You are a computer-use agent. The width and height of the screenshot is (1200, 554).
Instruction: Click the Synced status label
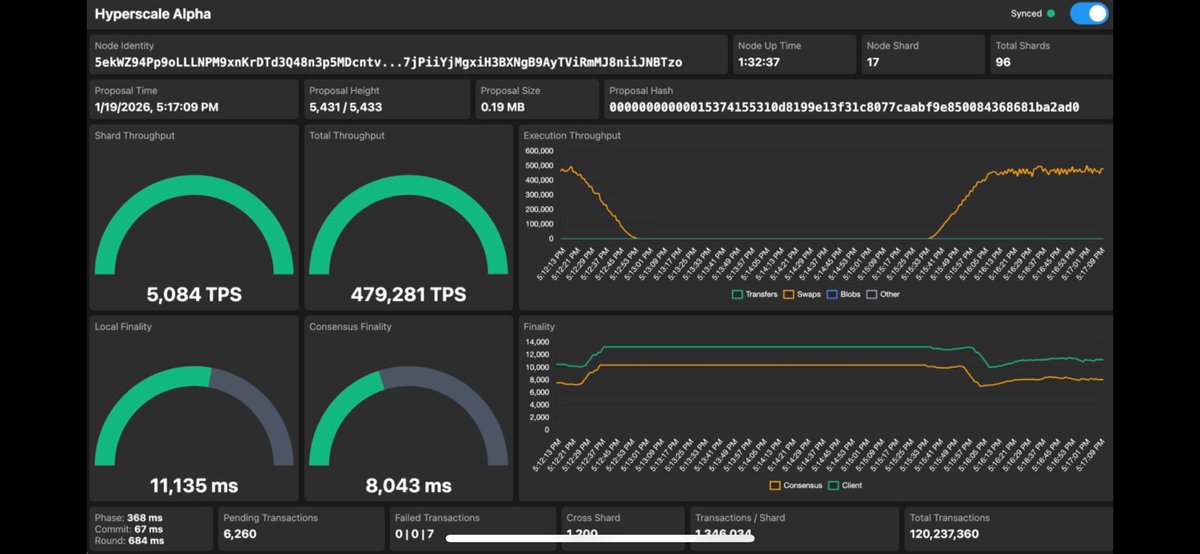coord(1026,14)
